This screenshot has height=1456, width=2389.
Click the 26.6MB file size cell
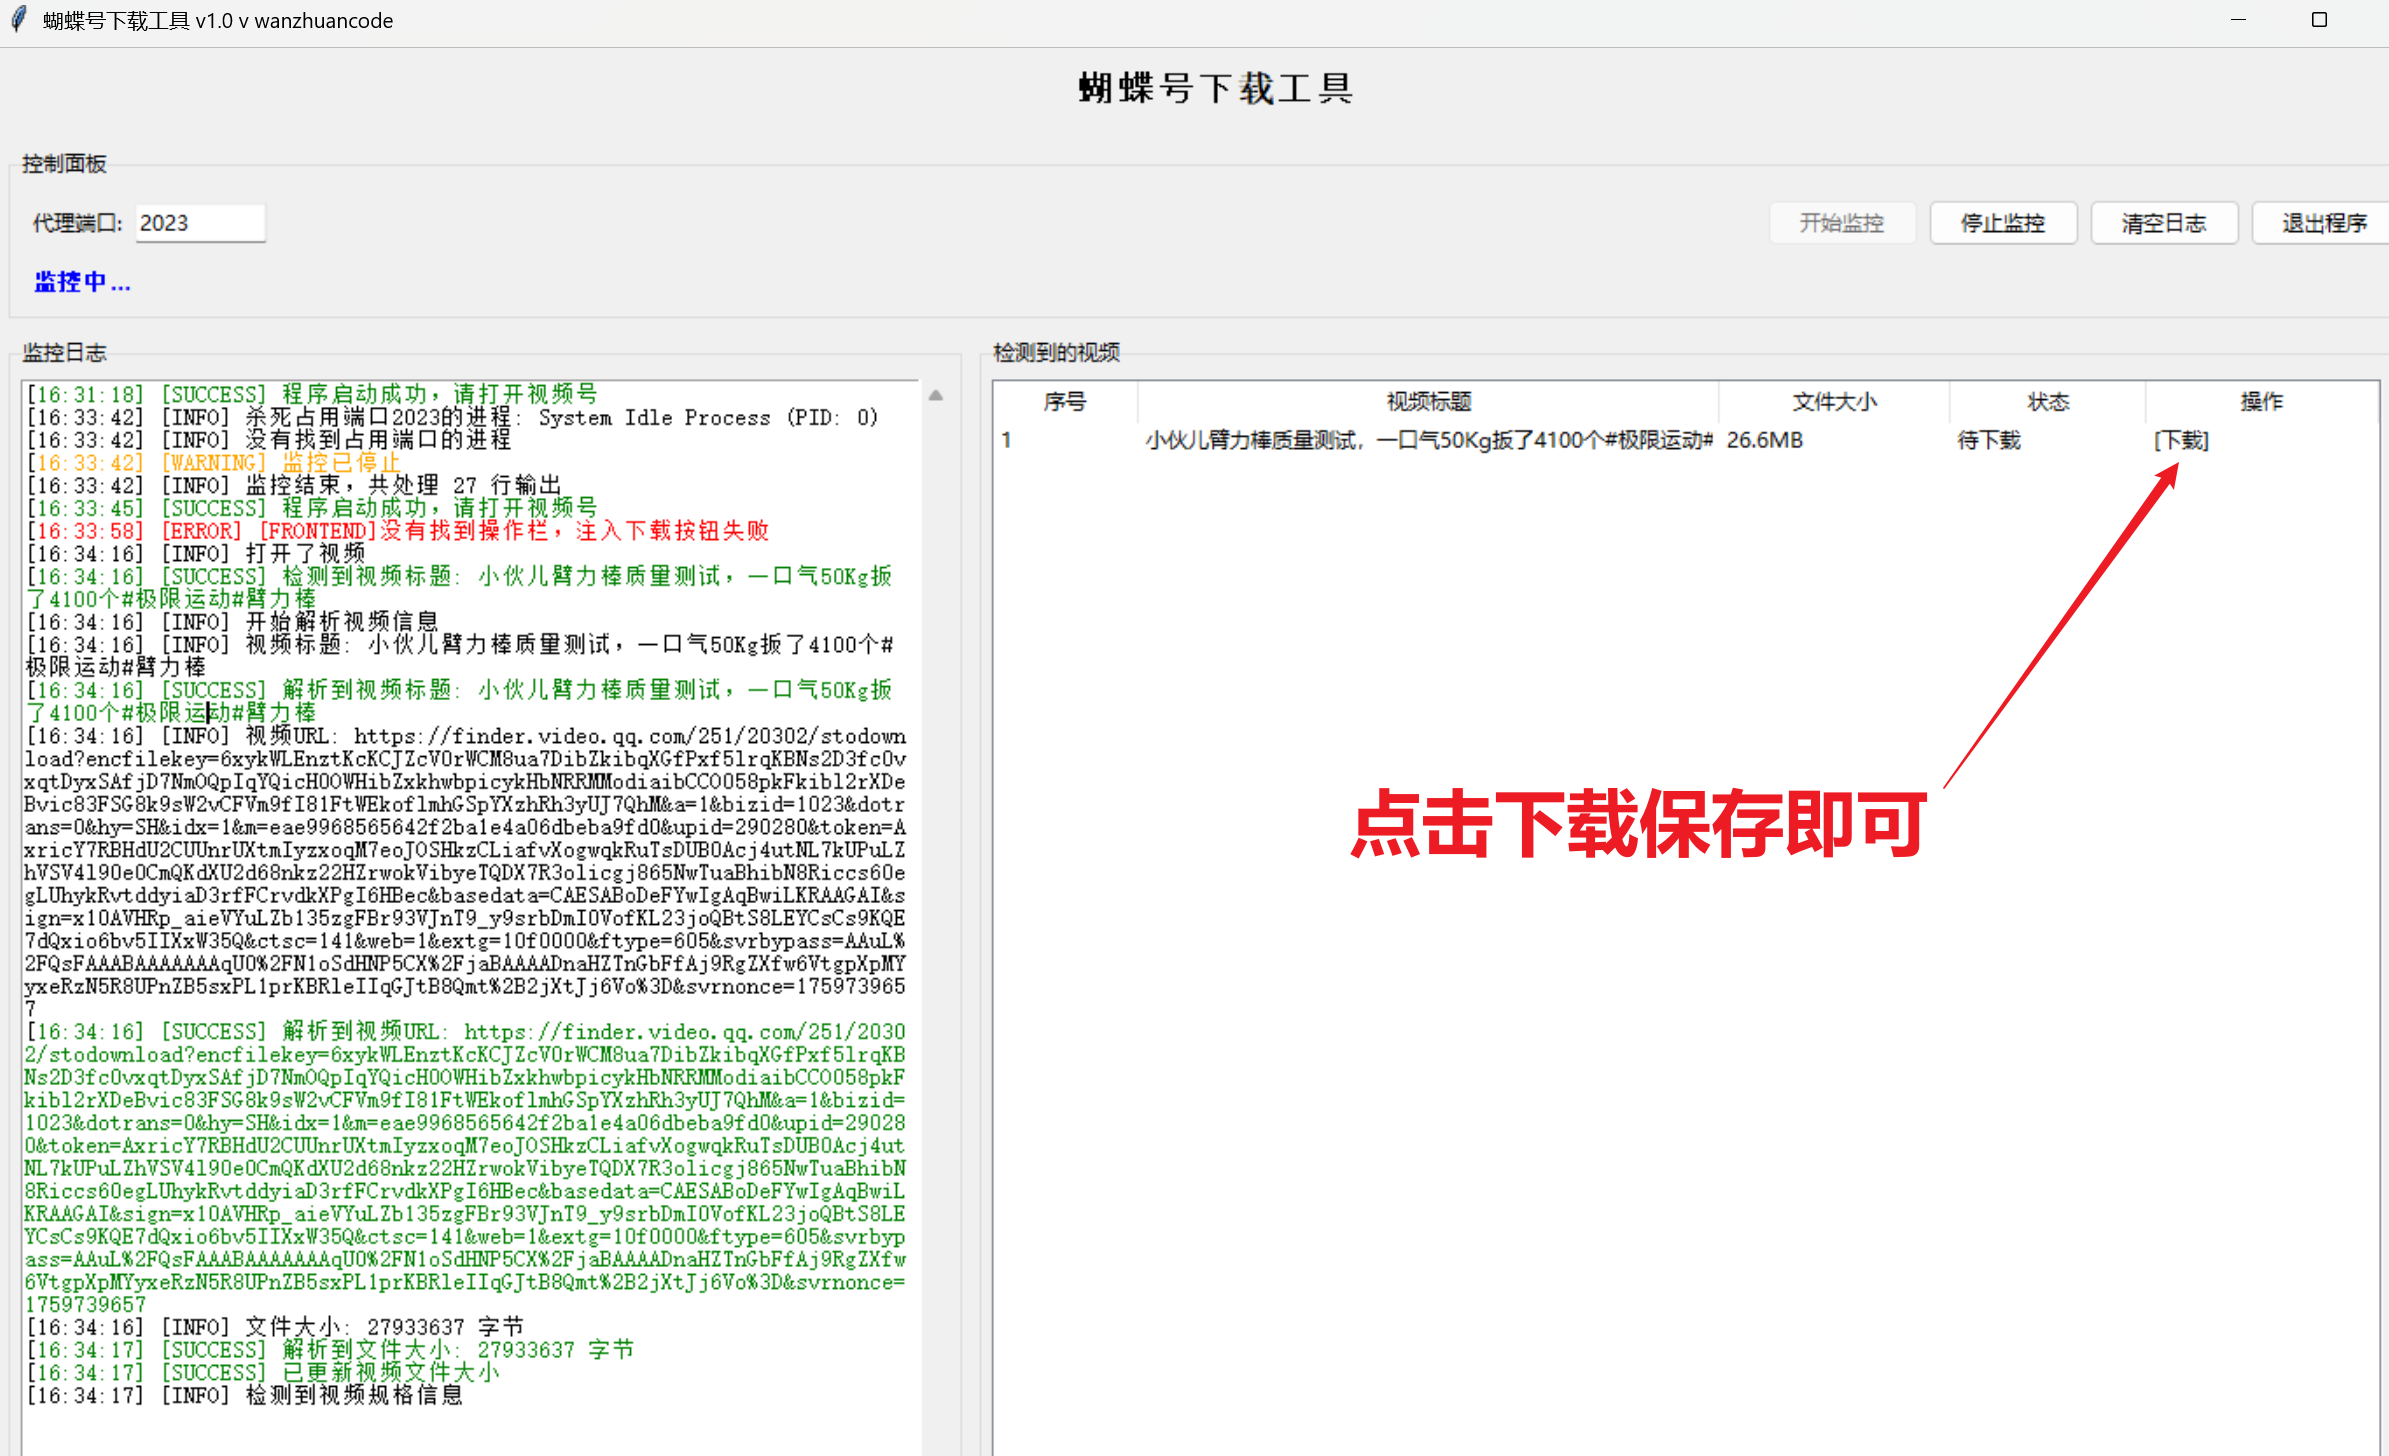click(1764, 441)
